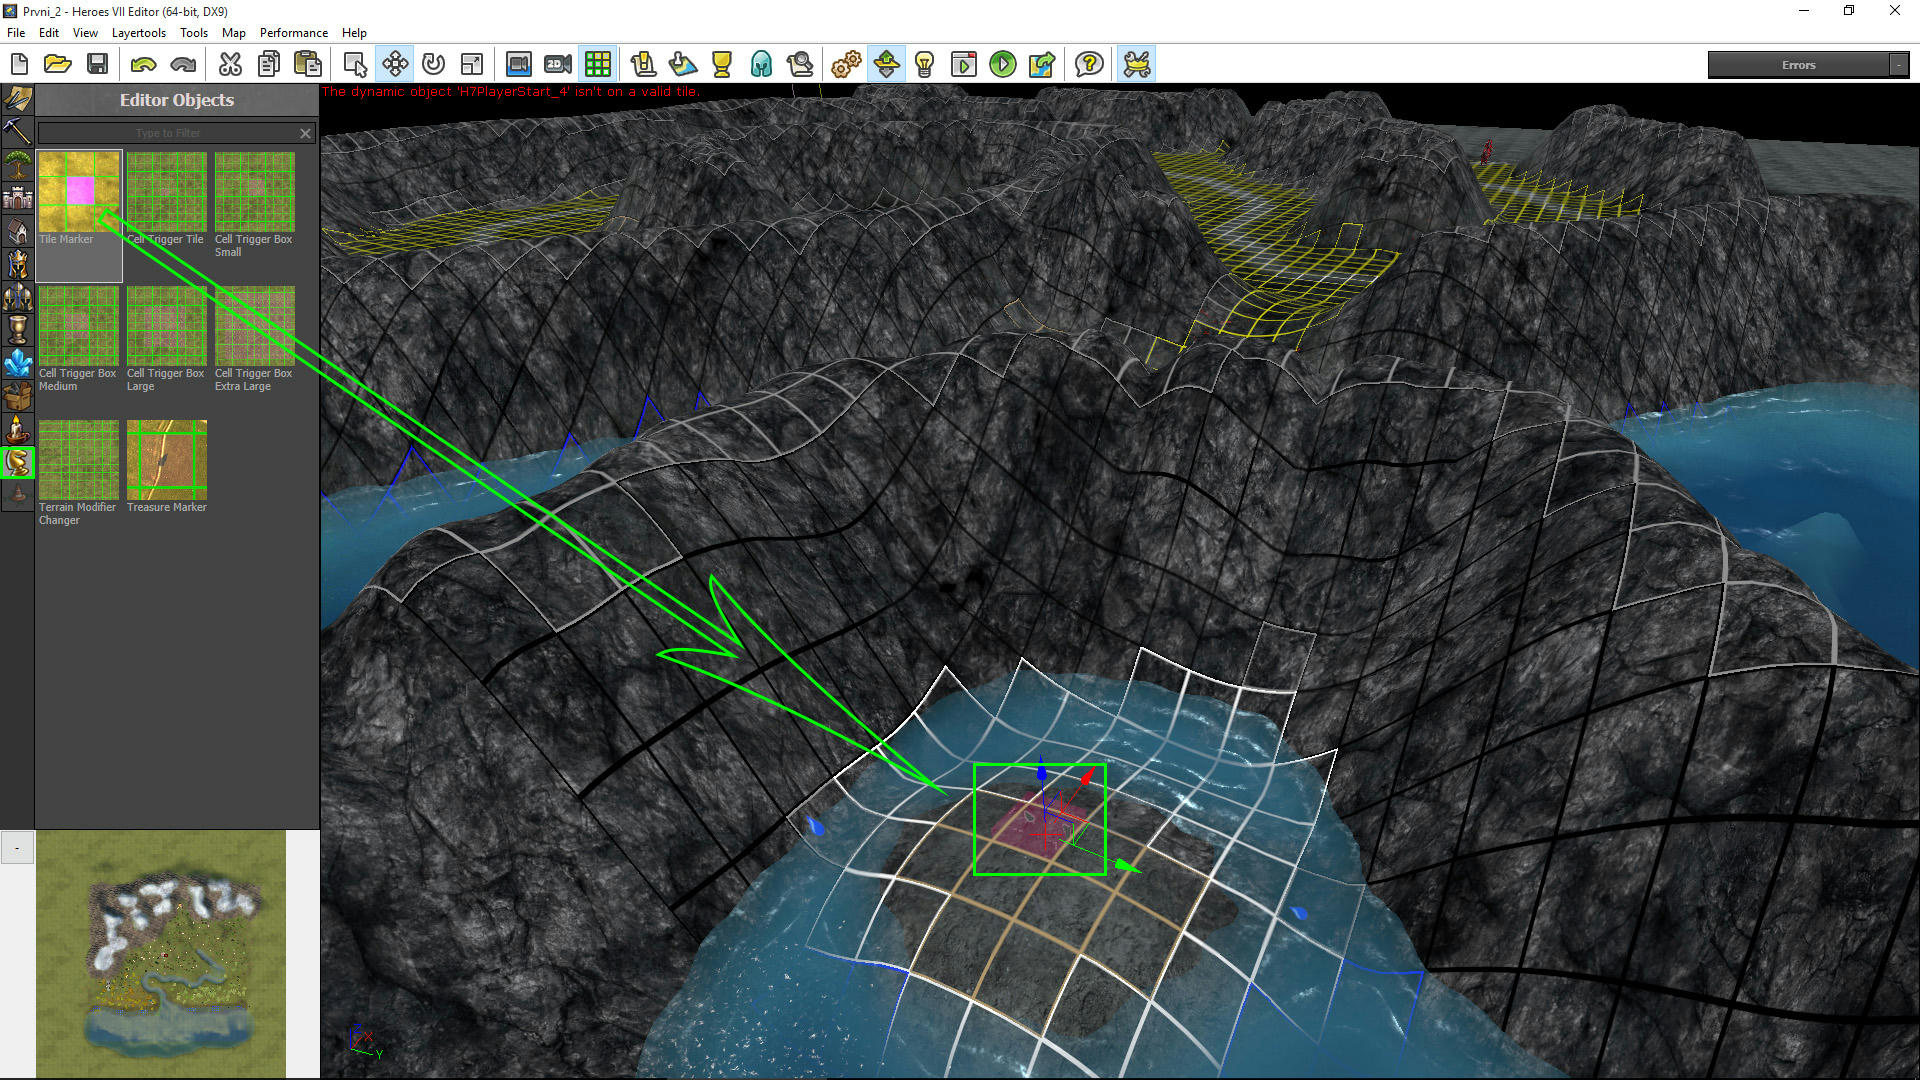Open the Map menu
The width and height of the screenshot is (1920, 1080).
tap(234, 33)
